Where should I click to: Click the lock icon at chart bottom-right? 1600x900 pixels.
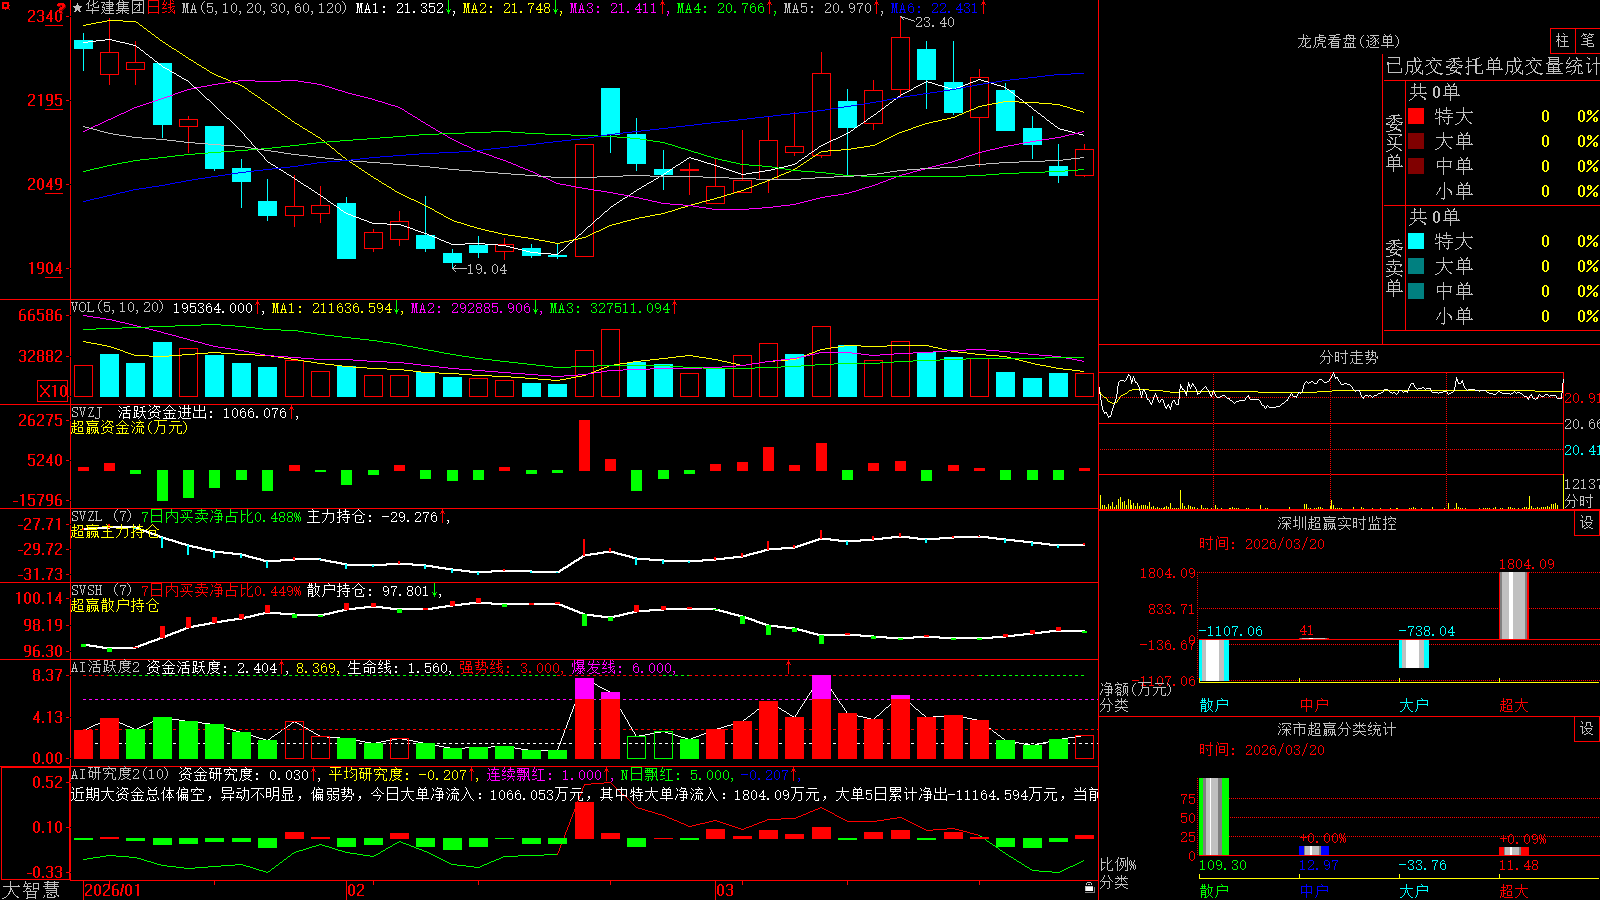(1090, 887)
